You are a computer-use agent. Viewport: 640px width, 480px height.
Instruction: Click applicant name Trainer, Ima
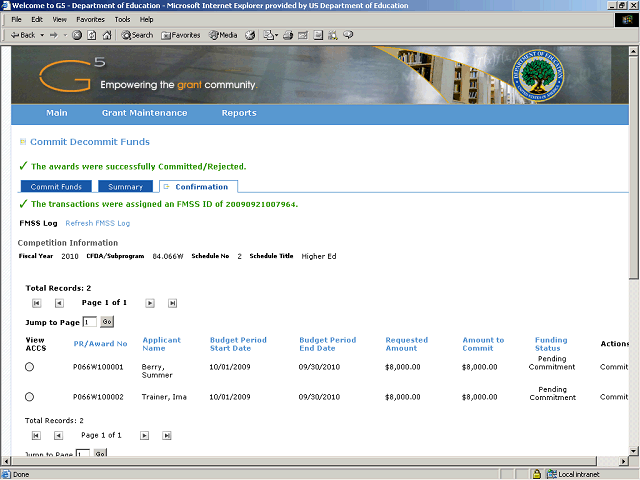pos(164,397)
